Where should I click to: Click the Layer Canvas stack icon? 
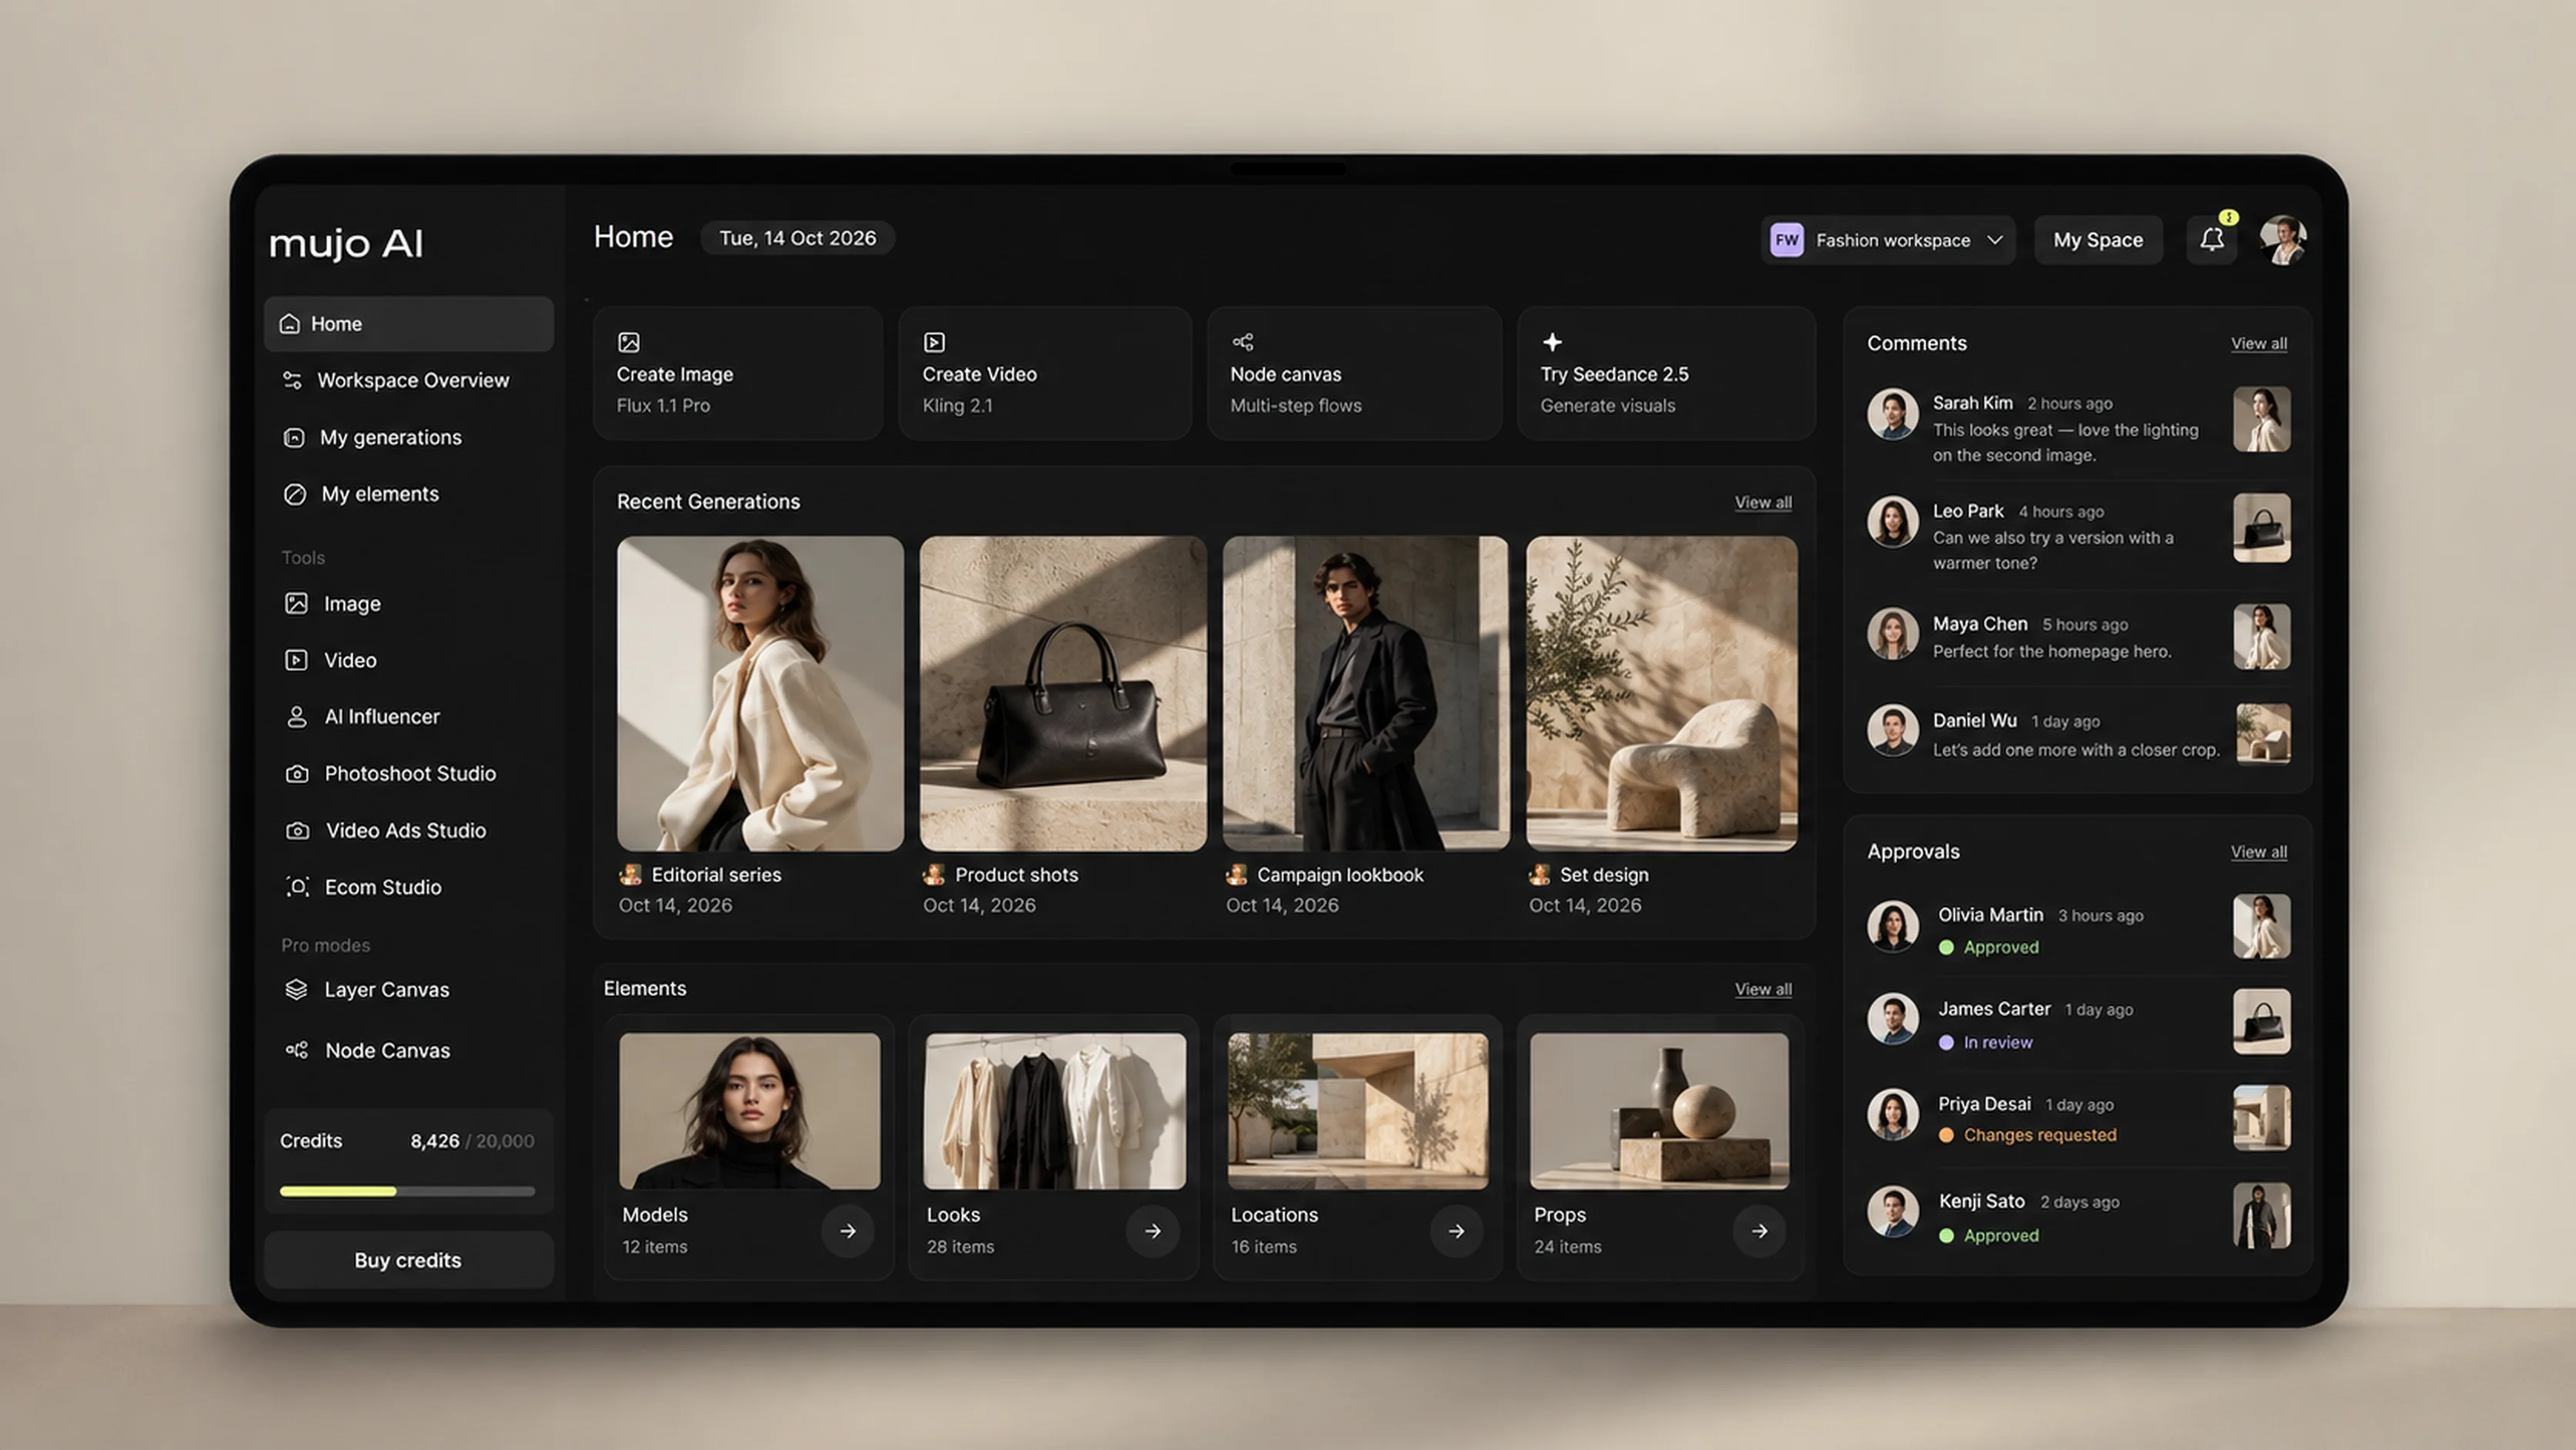(x=296, y=989)
